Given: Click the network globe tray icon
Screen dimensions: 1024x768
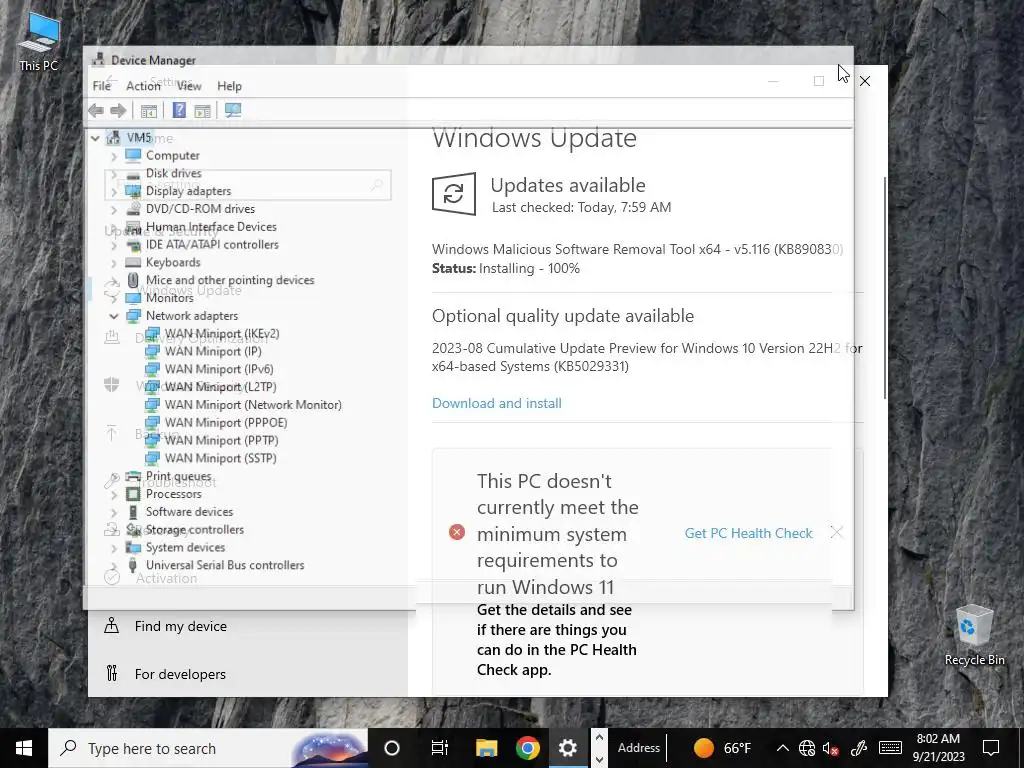Looking at the screenshot, I should tap(807, 748).
